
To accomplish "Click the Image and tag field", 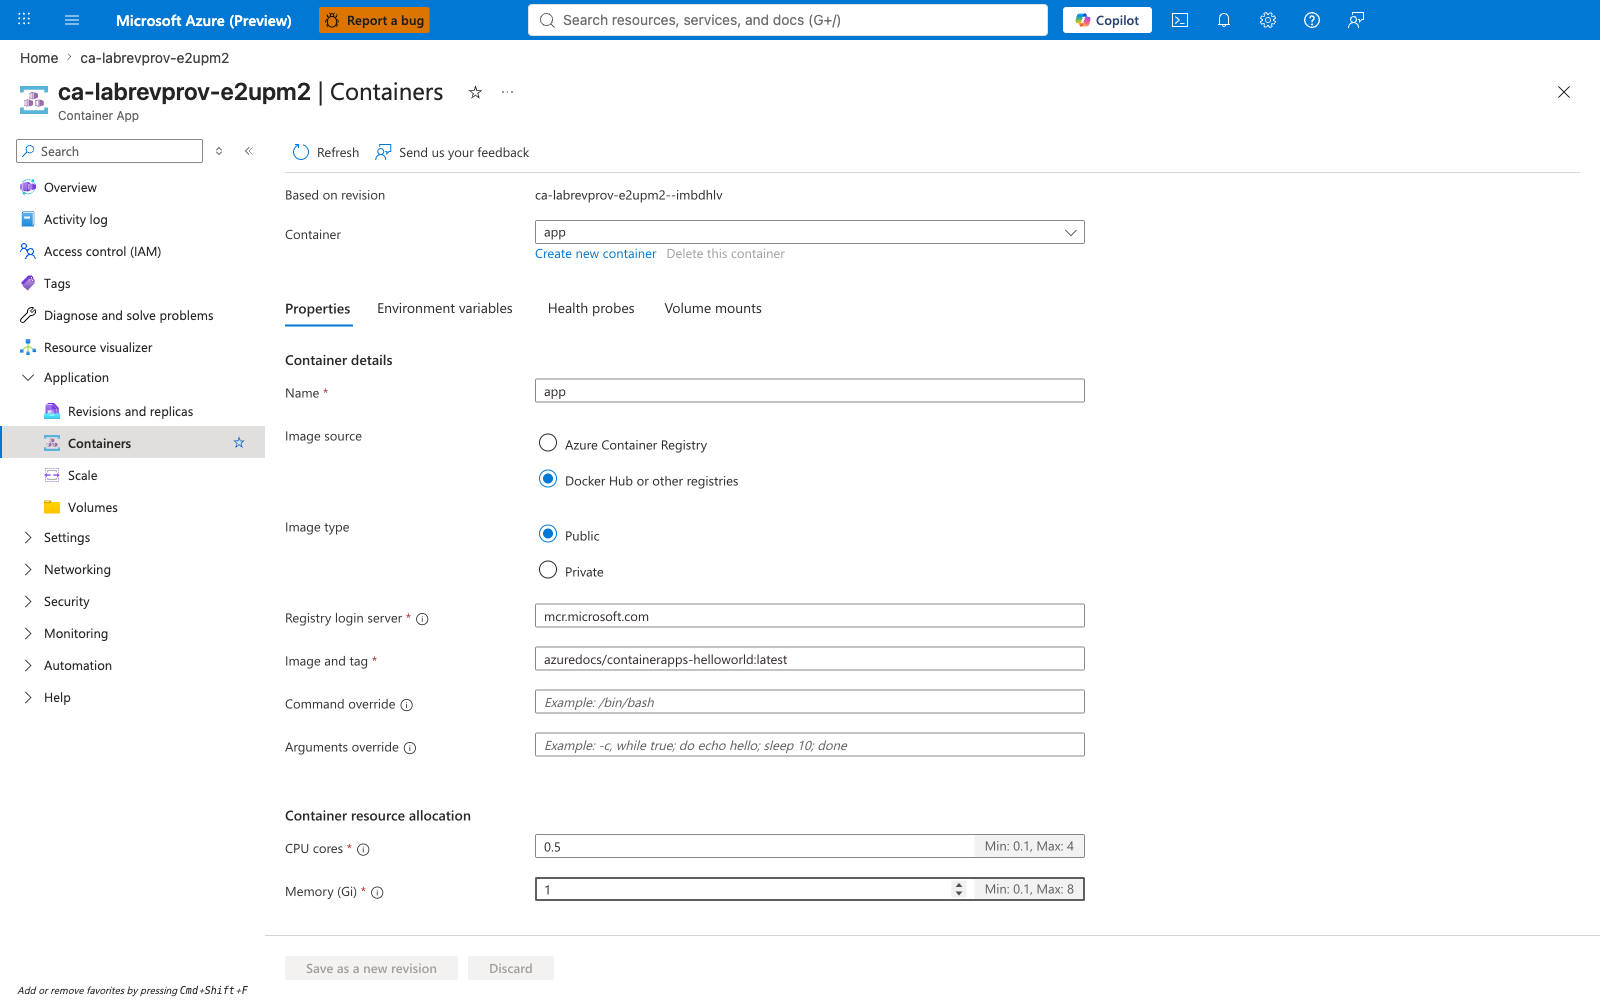I will pos(810,659).
